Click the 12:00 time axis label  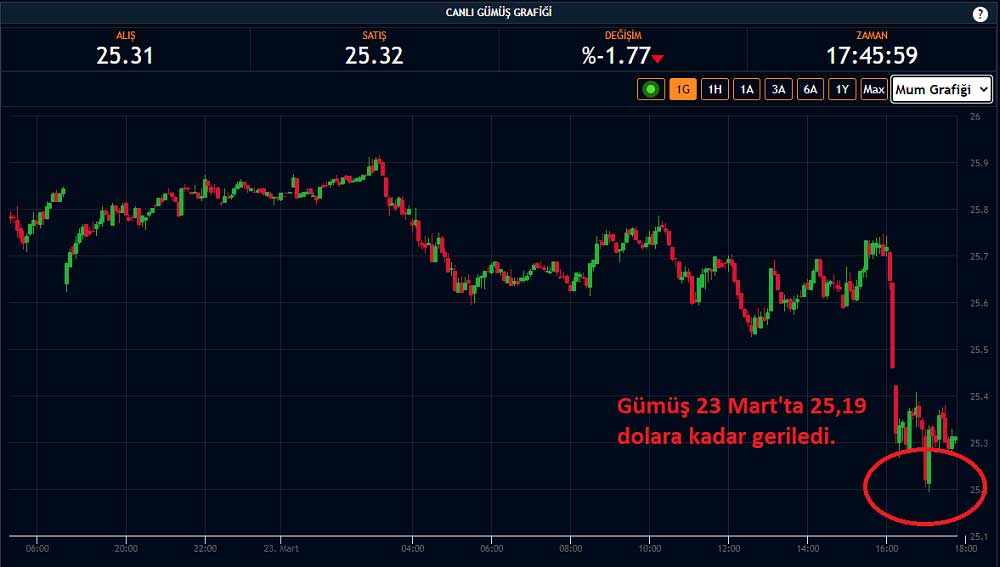click(729, 549)
